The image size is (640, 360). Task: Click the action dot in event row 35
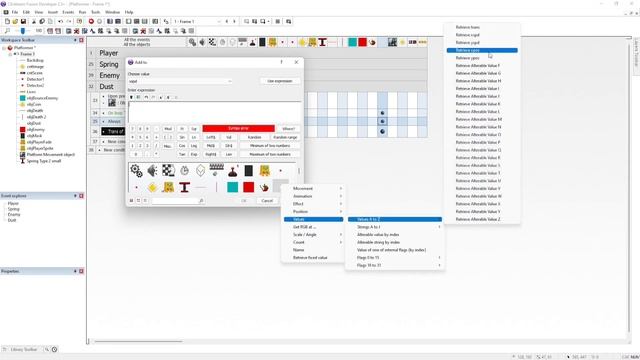tap(382, 121)
